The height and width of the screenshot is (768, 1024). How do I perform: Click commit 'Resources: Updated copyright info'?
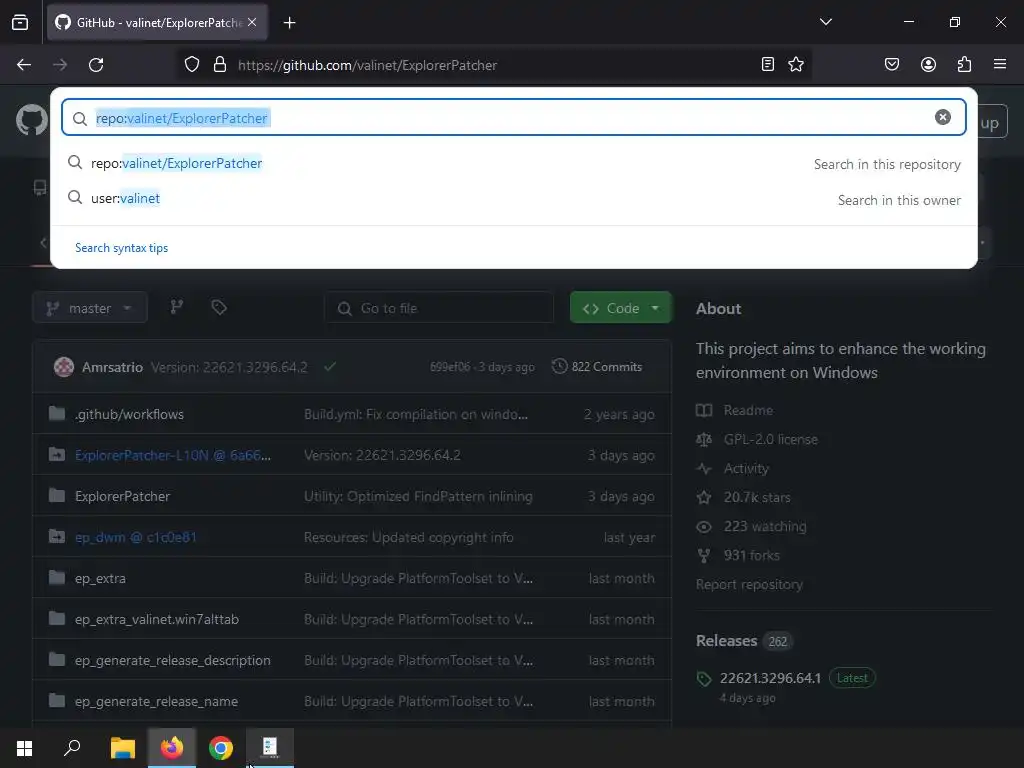point(409,537)
